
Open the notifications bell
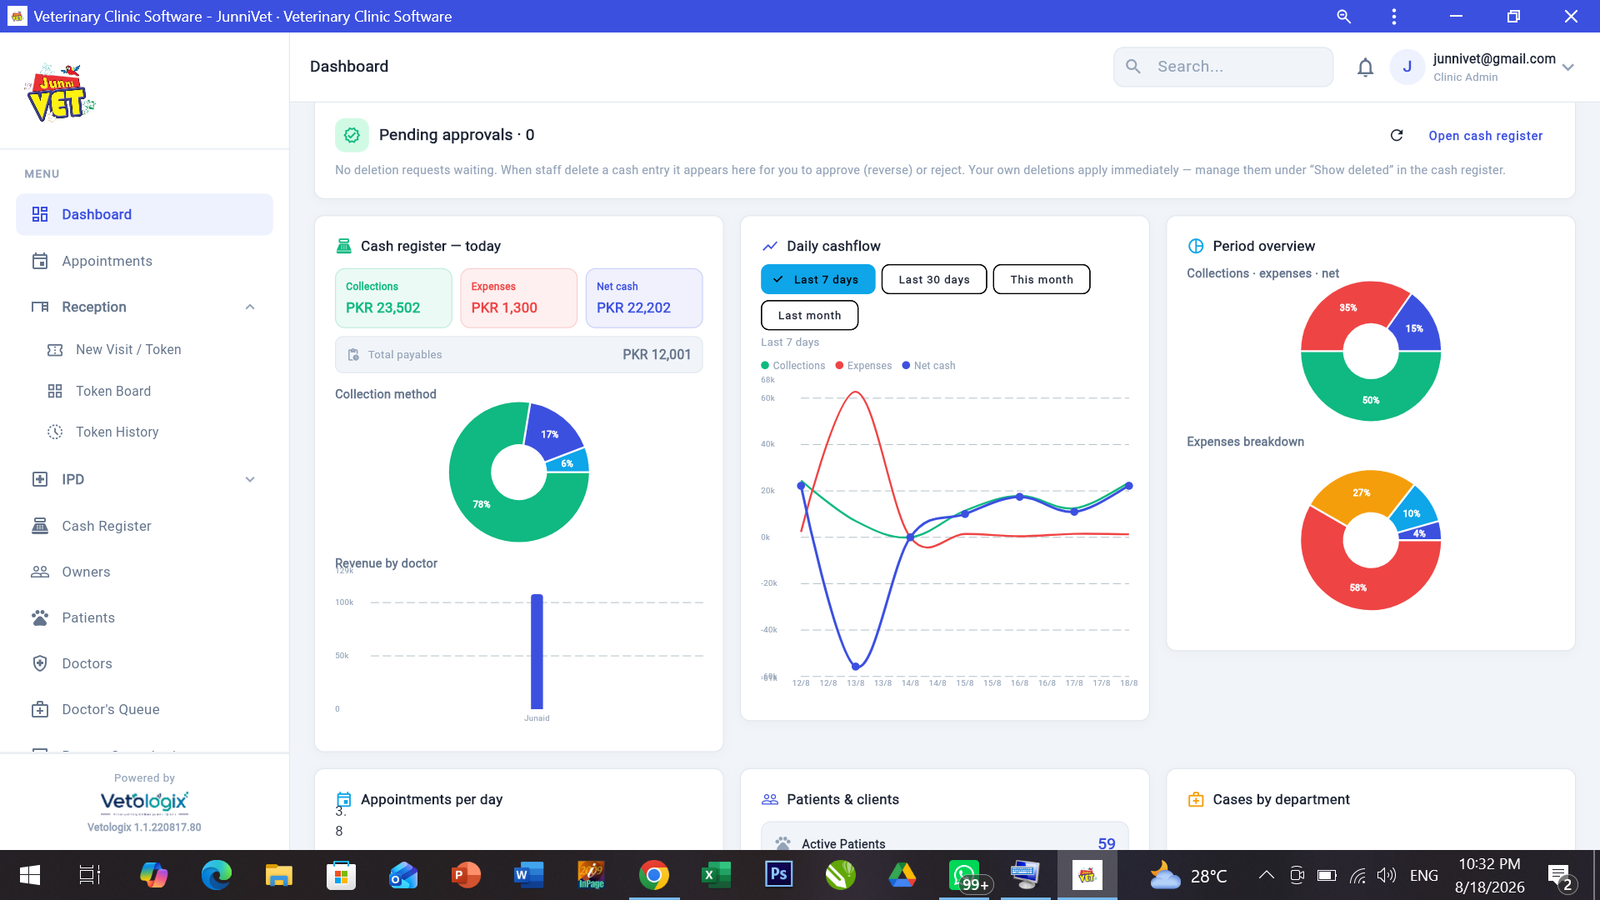click(x=1365, y=67)
